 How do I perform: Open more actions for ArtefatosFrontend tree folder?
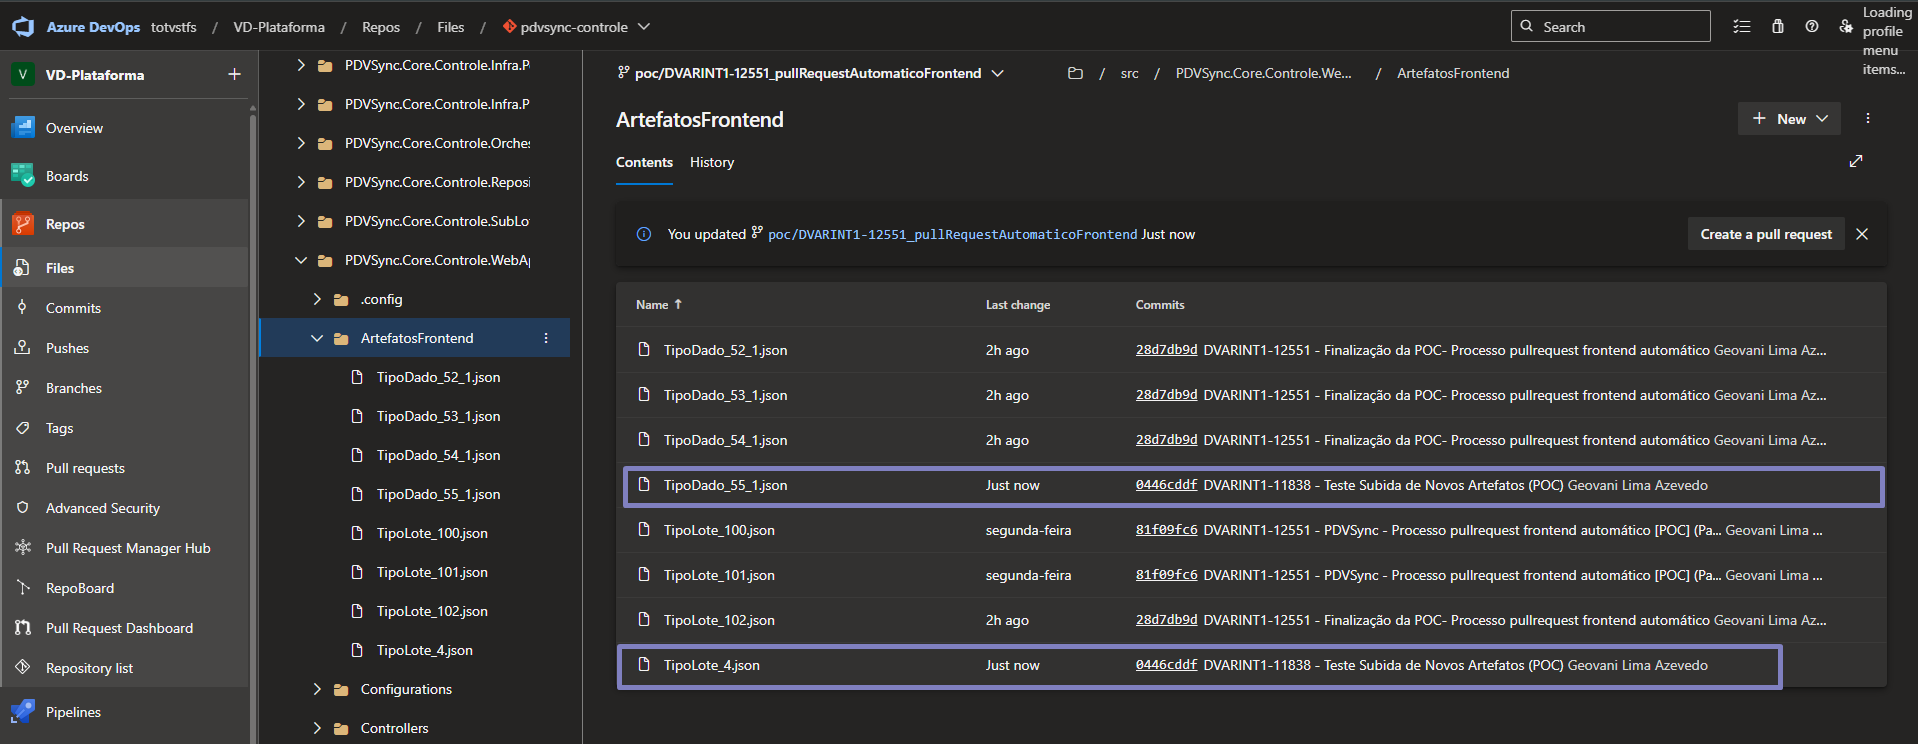click(x=546, y=338)
